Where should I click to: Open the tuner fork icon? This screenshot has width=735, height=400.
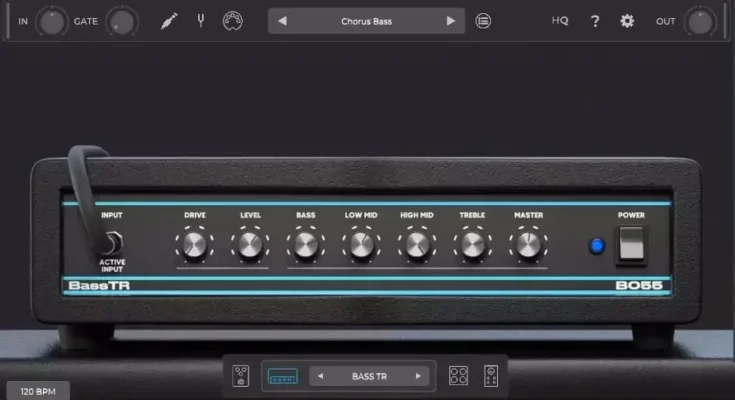200,21
